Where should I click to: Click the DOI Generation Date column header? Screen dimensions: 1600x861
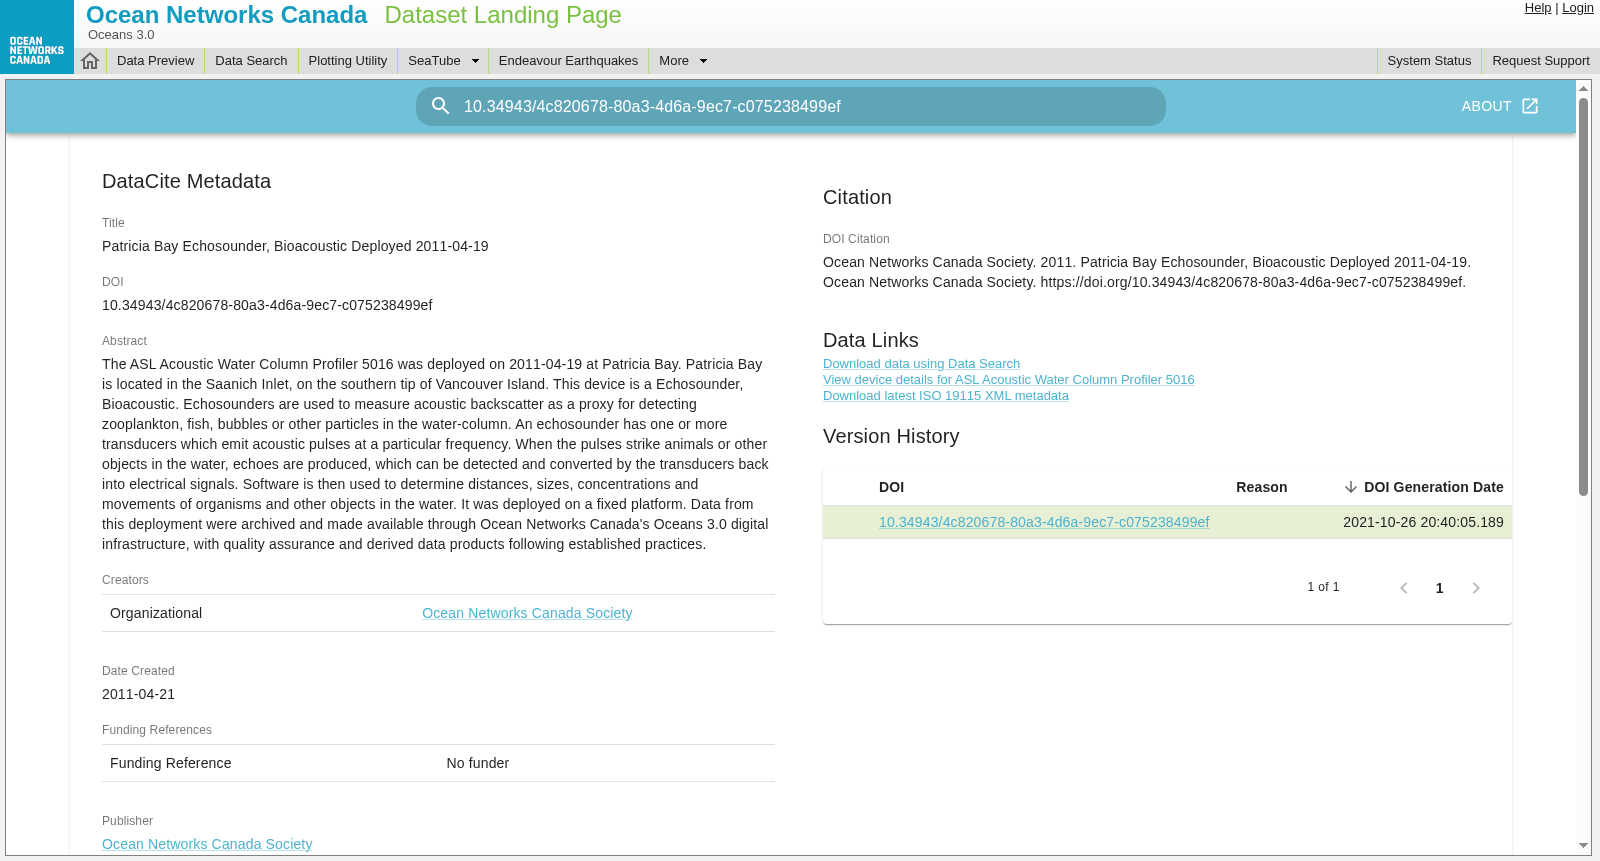click(x=1433, y=487)
